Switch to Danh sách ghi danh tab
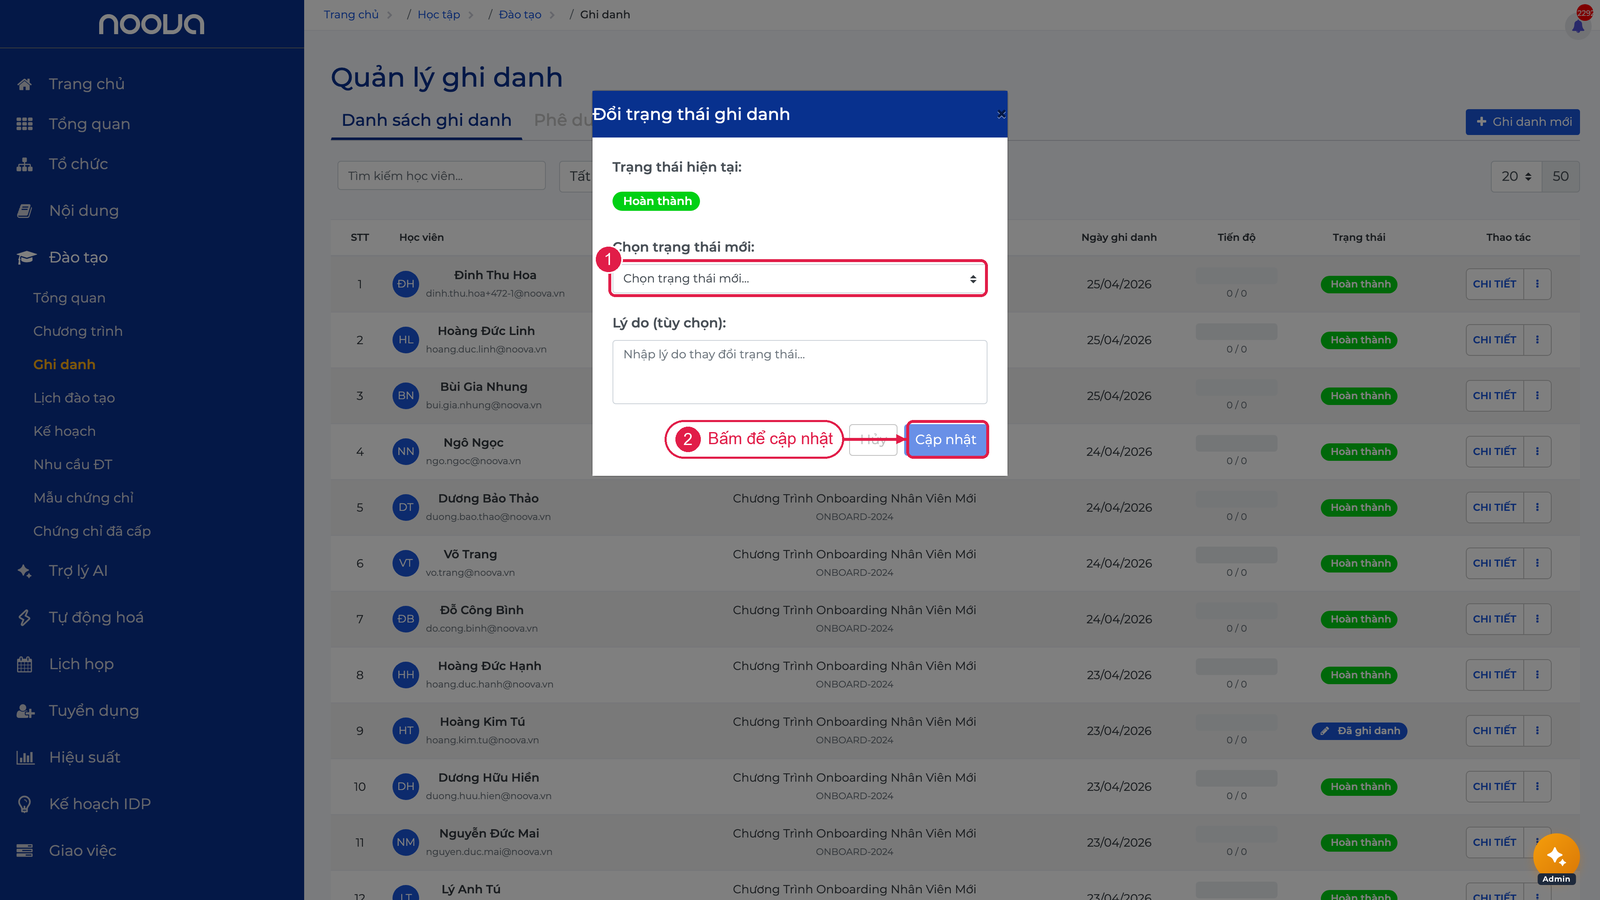 (427, 120)
